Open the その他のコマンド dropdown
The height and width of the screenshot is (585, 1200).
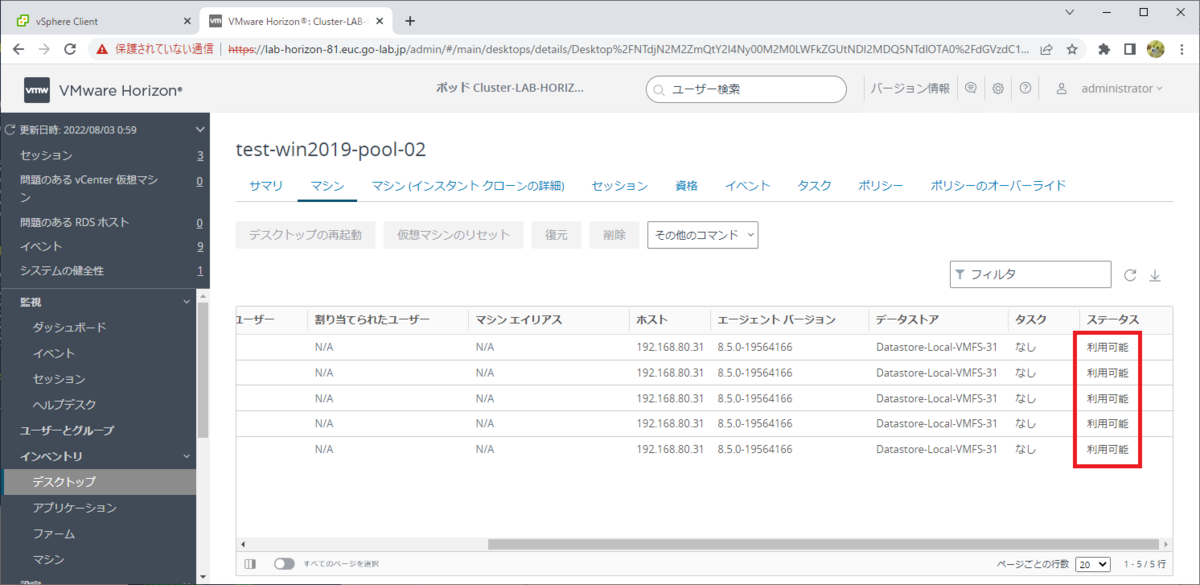[x=703, y=235]
